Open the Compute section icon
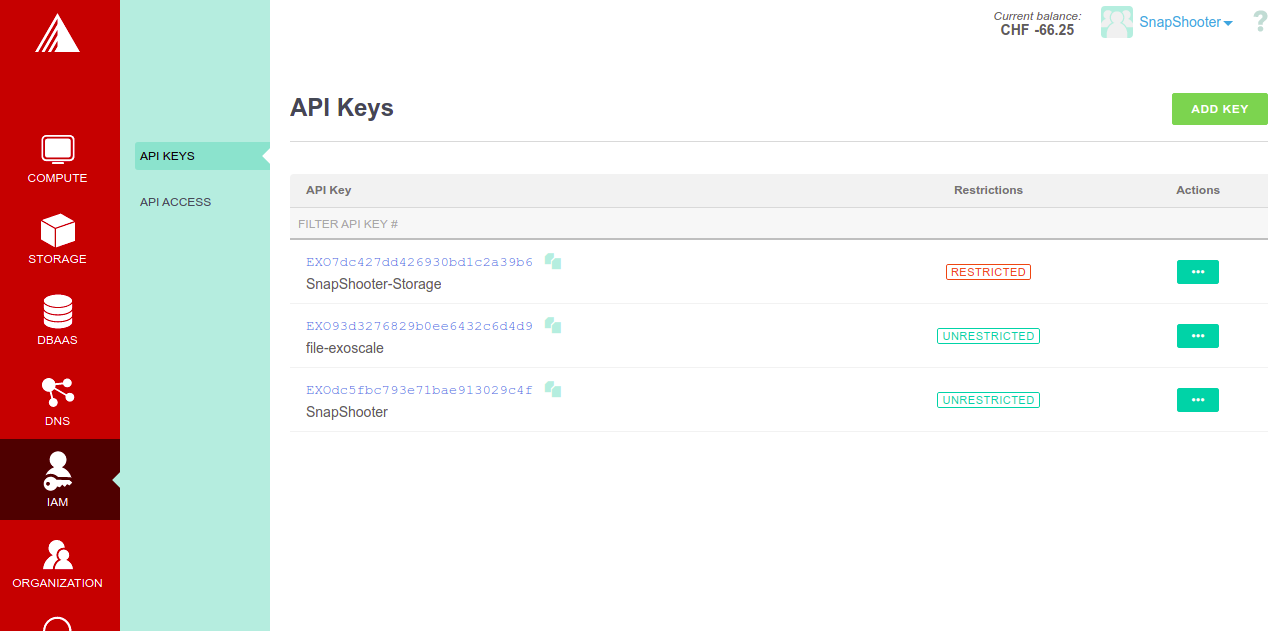 [x=58, y=149]
